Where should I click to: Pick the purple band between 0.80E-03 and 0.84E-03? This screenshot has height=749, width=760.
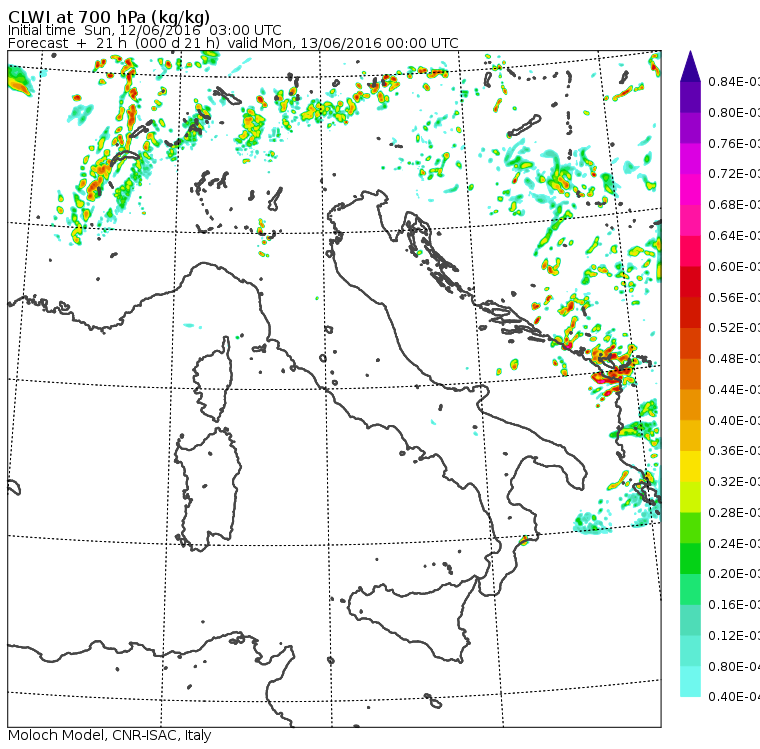(x=690, y=97)
